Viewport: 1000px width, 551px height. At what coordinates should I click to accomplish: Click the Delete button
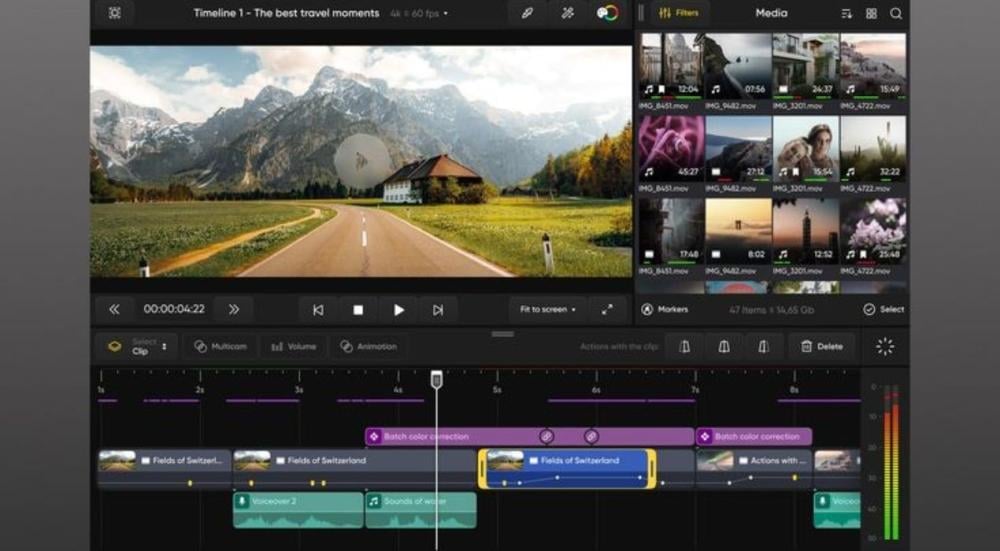(821, 346)
